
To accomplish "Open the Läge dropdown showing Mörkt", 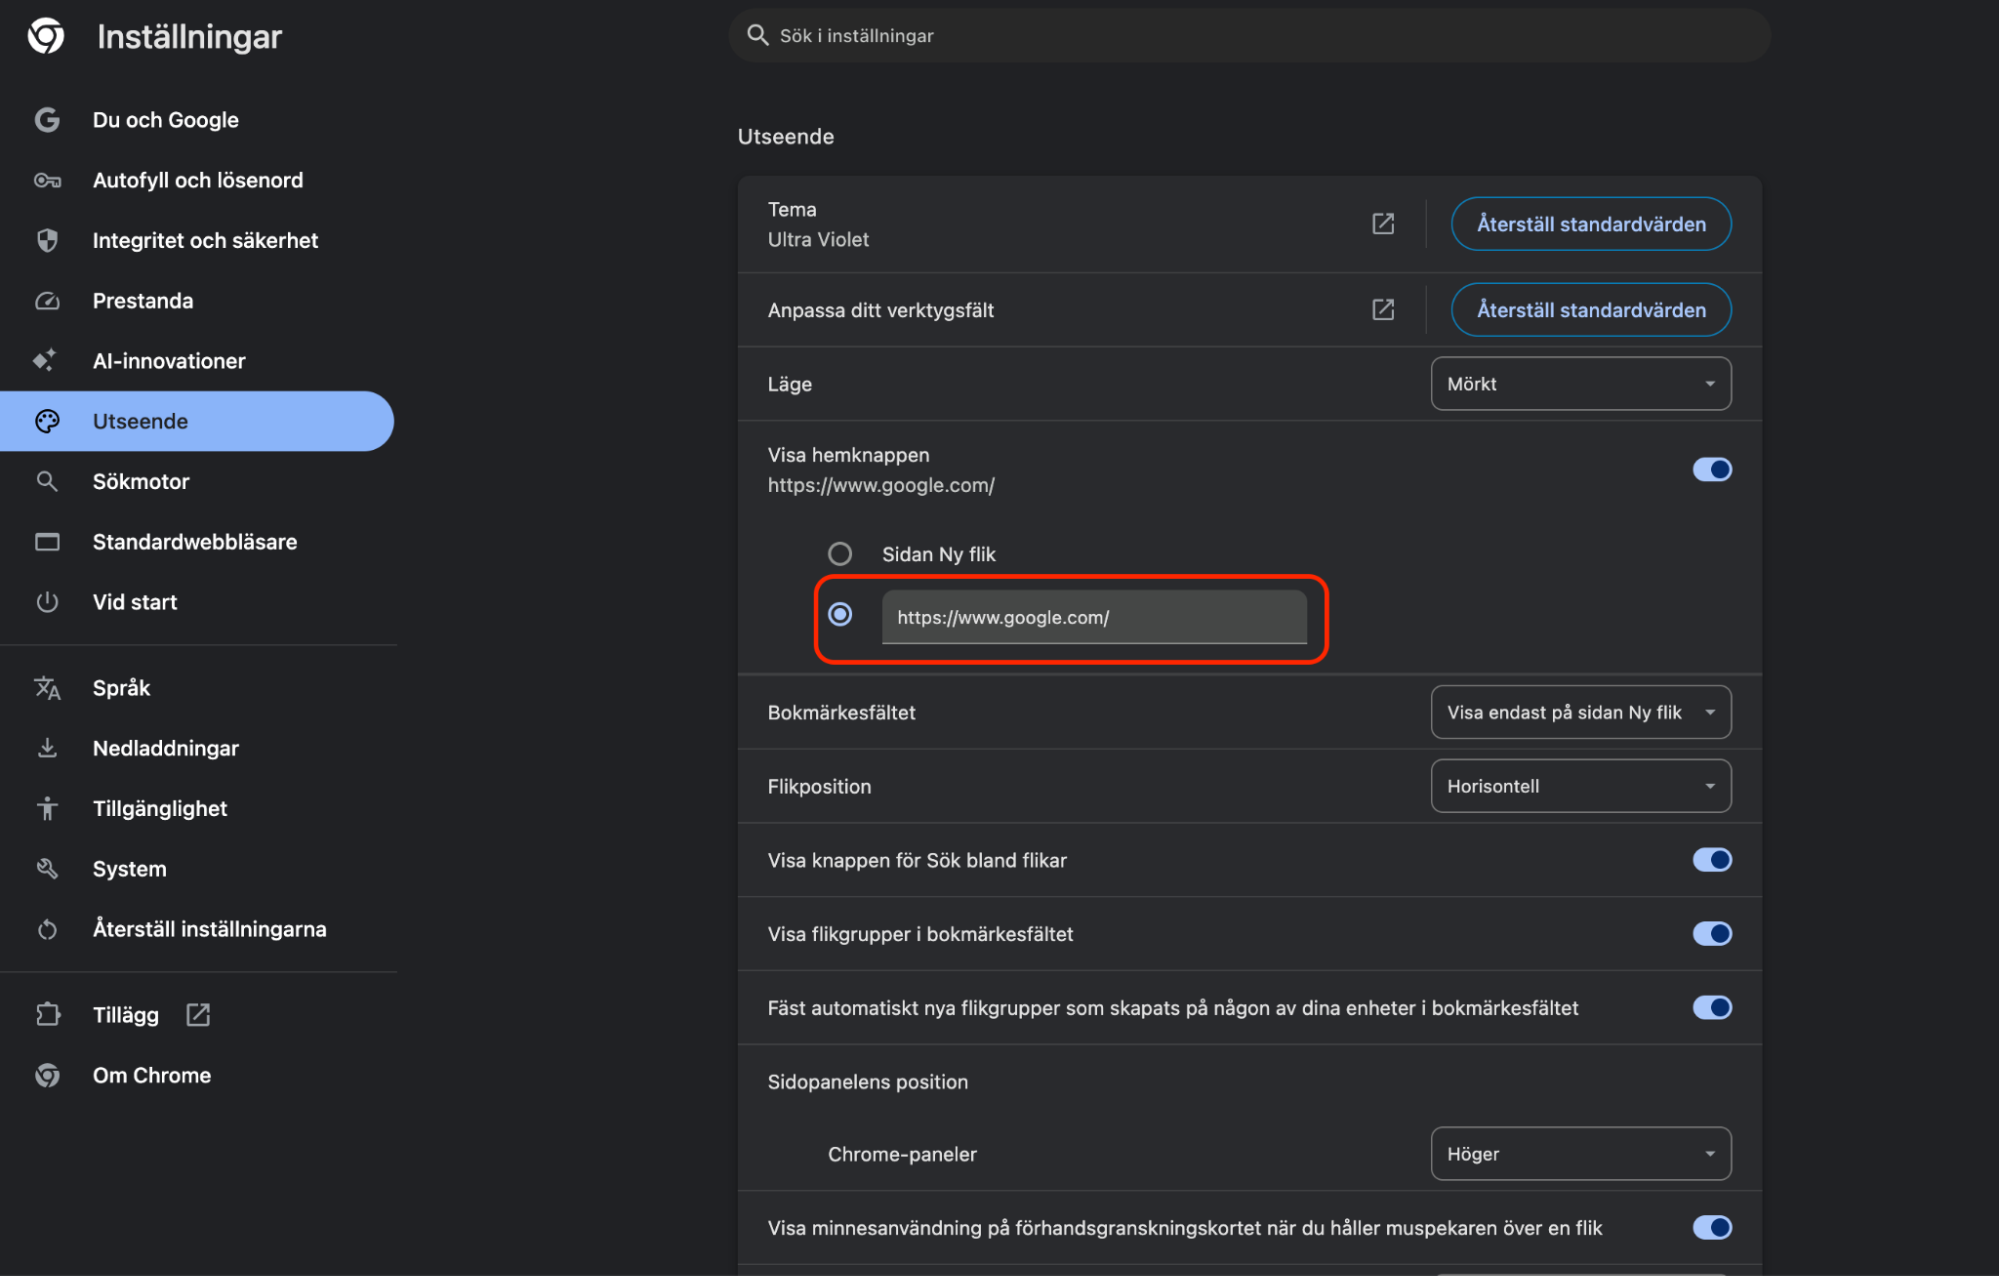I will pos(1581,384).
